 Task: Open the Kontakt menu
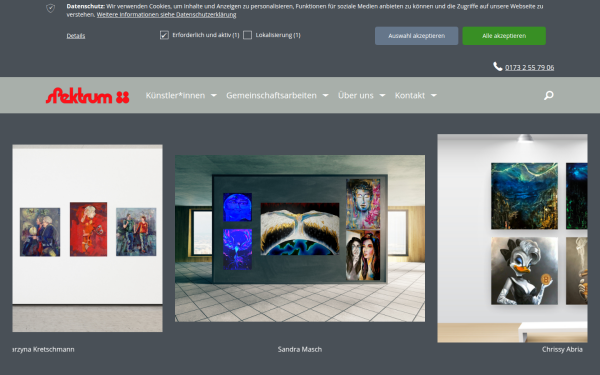[410, 95]
